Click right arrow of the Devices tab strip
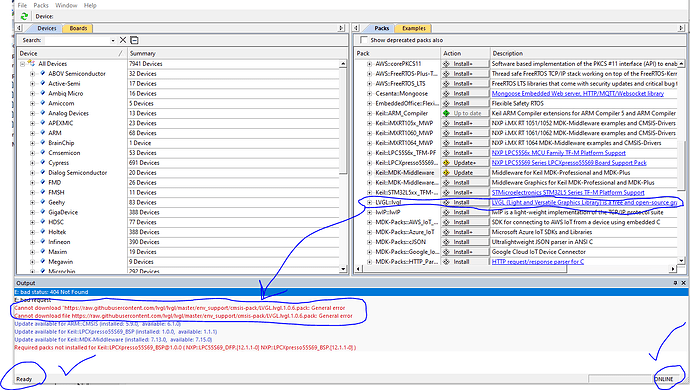The height and width of the screenshot is (390, 690). click(341, 28)
